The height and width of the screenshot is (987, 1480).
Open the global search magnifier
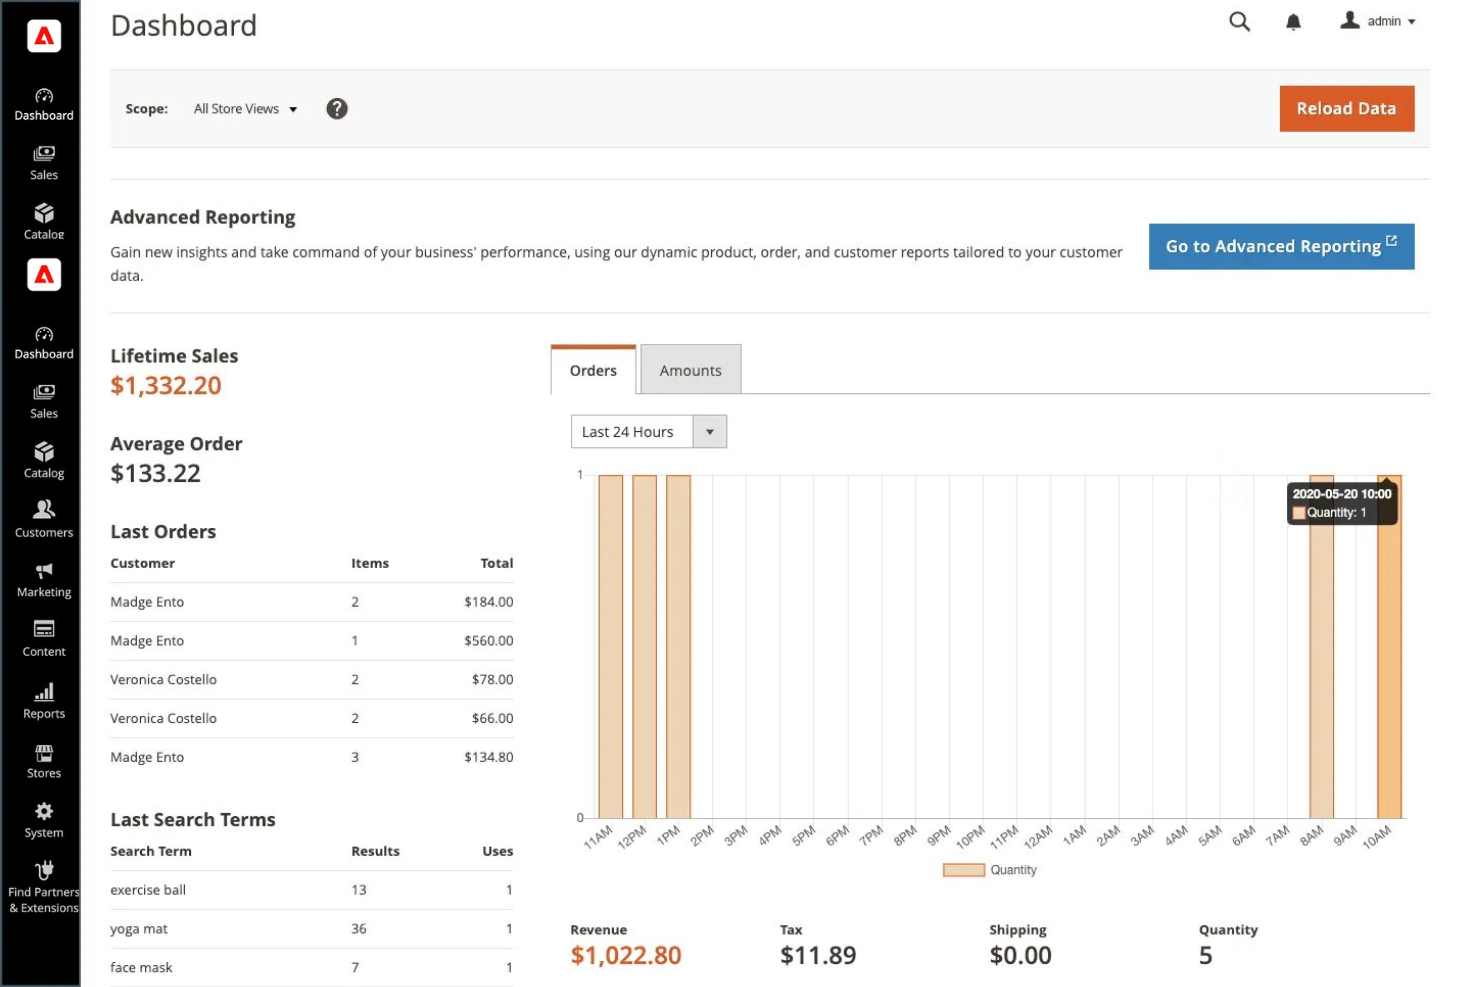click(x=1239, y=20)
